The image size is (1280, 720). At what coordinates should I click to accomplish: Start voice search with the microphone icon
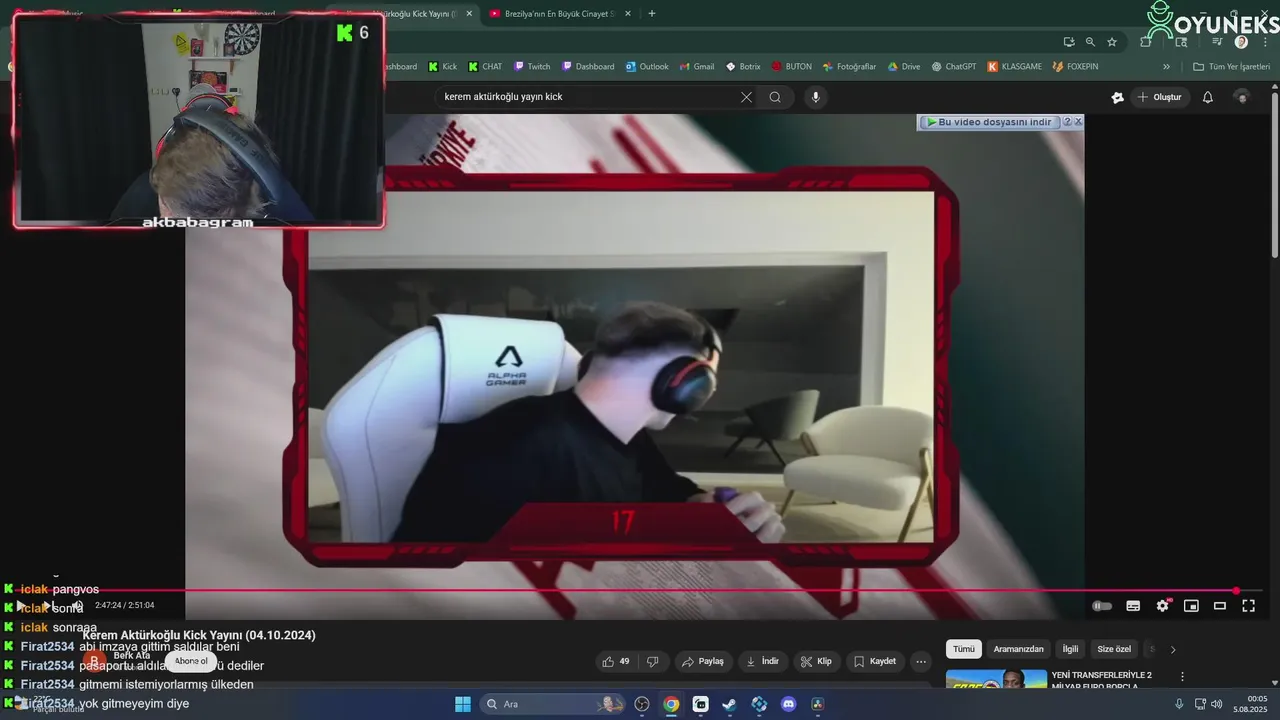click(816, 97)
